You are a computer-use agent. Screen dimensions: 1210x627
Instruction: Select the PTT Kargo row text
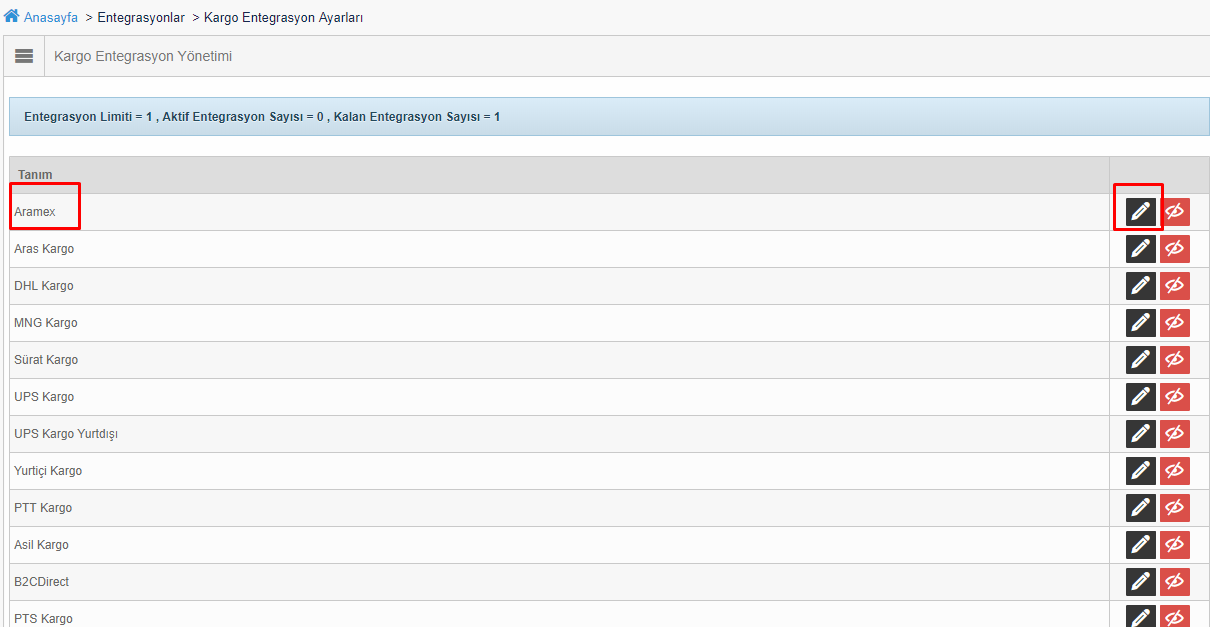[x=43, y=508]
